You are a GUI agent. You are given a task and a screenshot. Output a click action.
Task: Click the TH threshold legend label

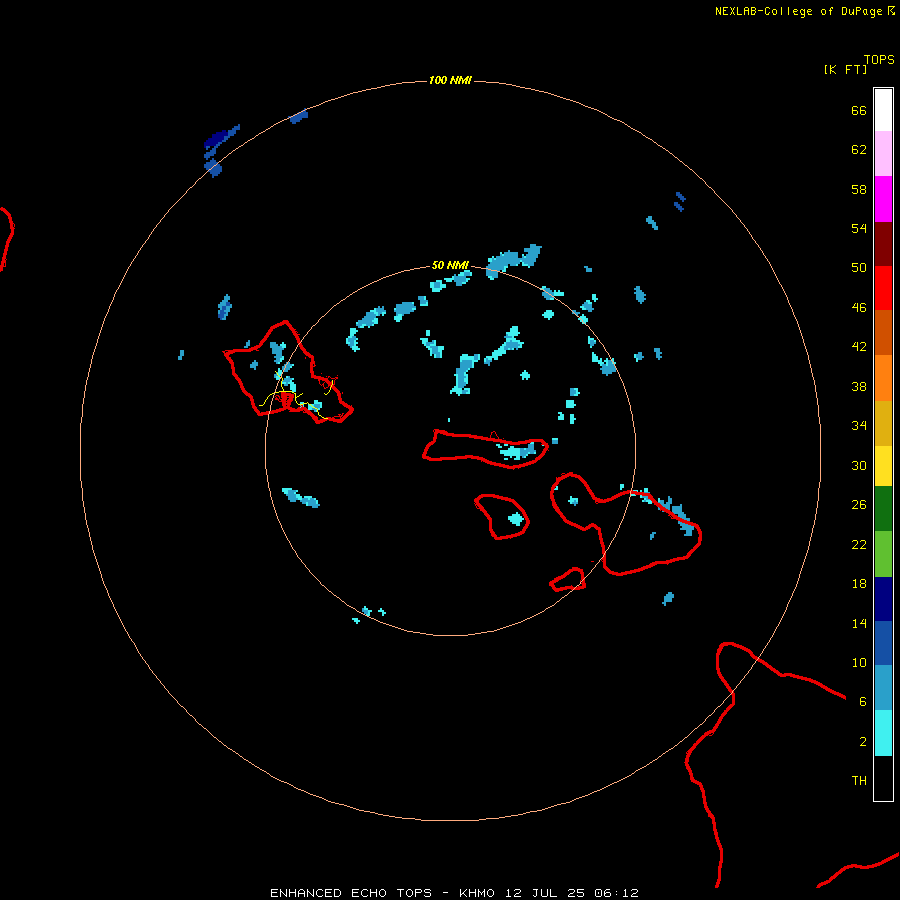pyautogui.click(x=859, y=781)
